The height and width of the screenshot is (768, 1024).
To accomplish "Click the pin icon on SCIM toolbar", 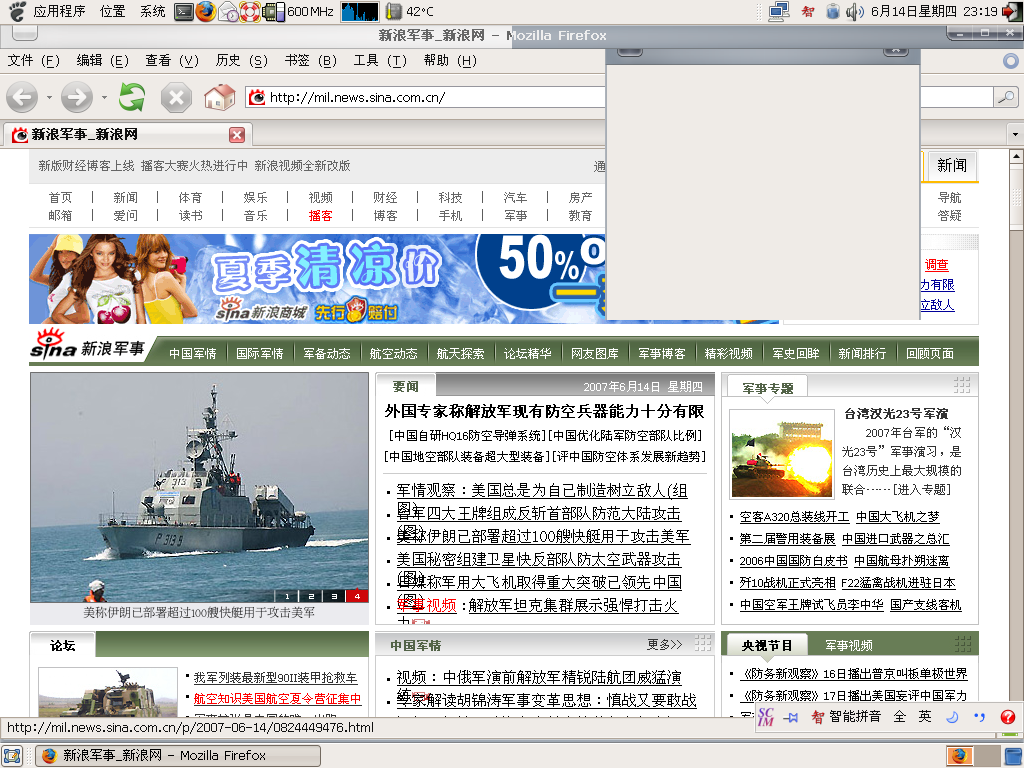I will (791, 717).
